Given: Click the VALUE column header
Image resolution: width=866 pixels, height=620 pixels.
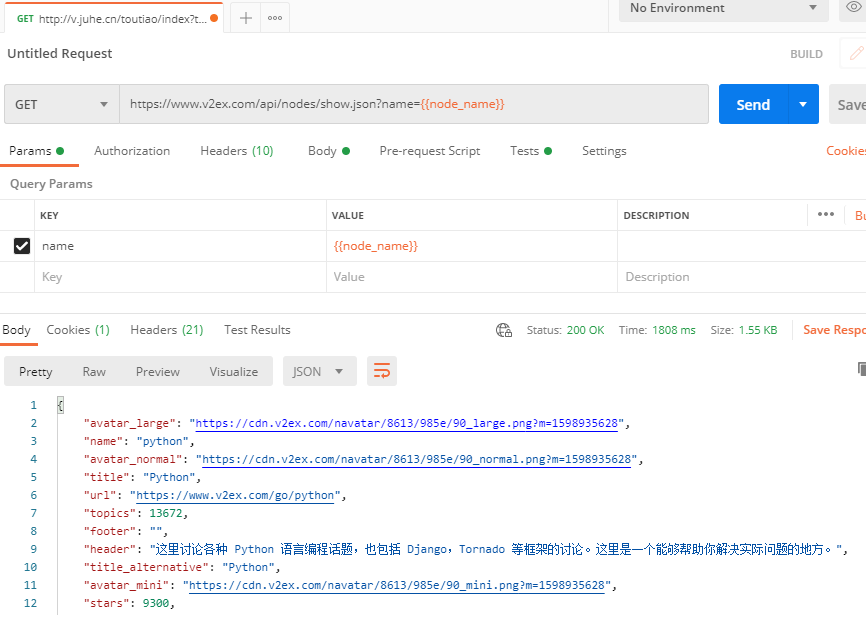Looking at the screenshot, I should coord(347,215).
